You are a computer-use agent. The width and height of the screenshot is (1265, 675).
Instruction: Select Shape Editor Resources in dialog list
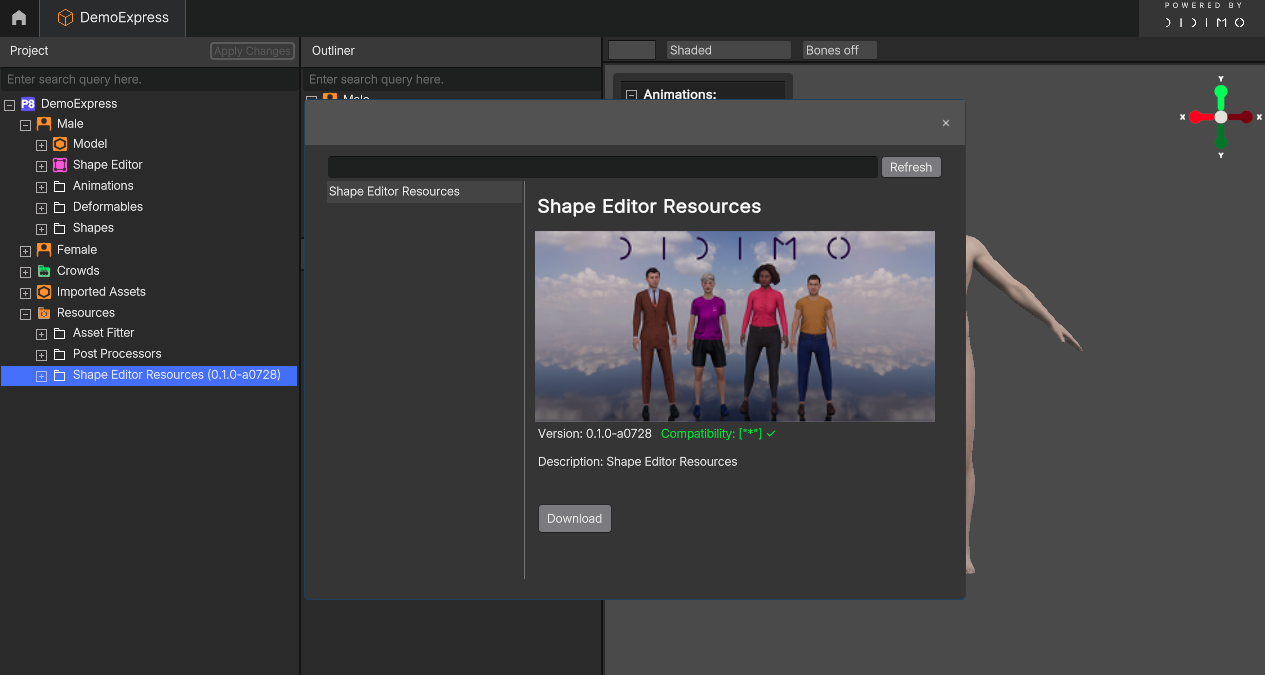[425, 192]
